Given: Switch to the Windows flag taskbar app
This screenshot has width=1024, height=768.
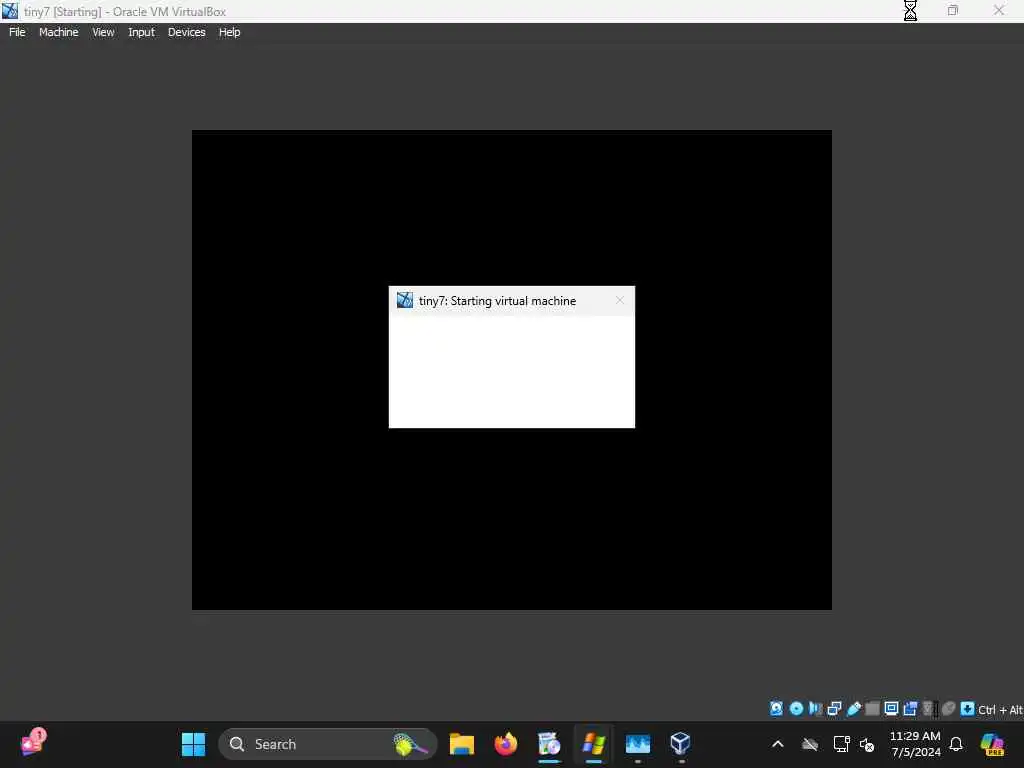Looking at the screenshot, I should click(594, 744).
